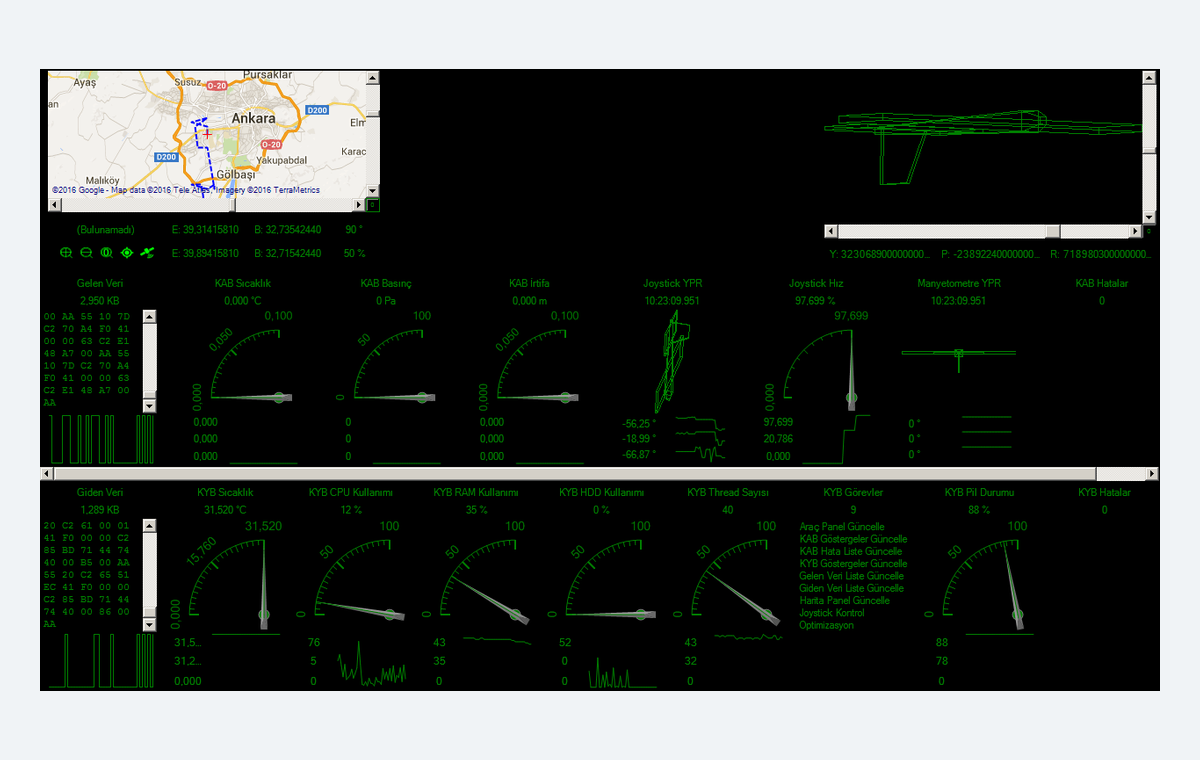This screenshot has width=1200, height=760.
Task: Click the small green 0 box beside map scrollbar
Action: [x=373, y=205]
